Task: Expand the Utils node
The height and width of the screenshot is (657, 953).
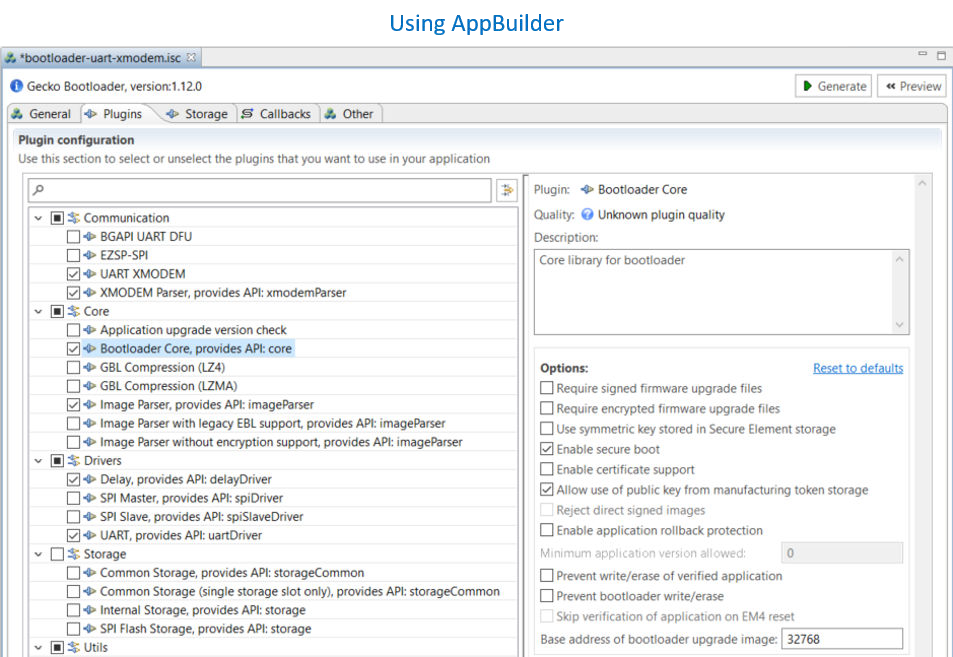Action: [38, 647]
